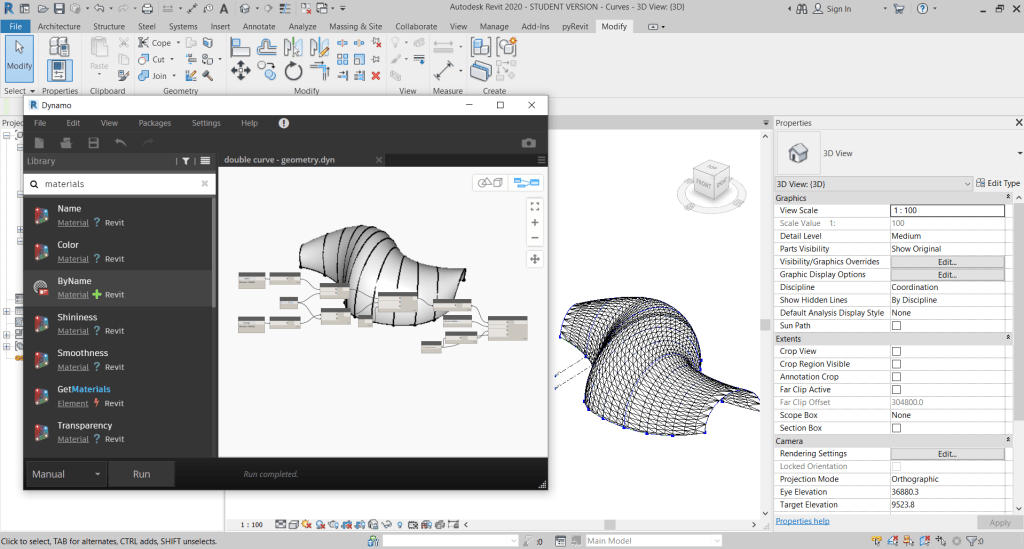Click the library filter funnel icon
Screen dimensions: 1024x549
coord(186,161)
